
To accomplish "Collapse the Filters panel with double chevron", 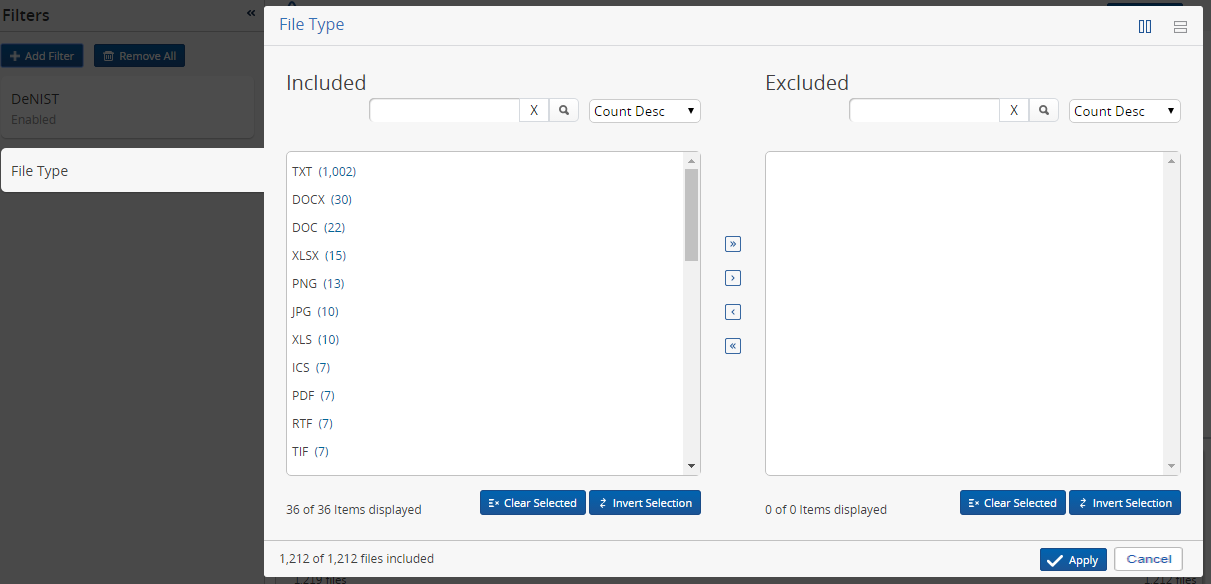I will pyautogui.click(x=251, y=13).
